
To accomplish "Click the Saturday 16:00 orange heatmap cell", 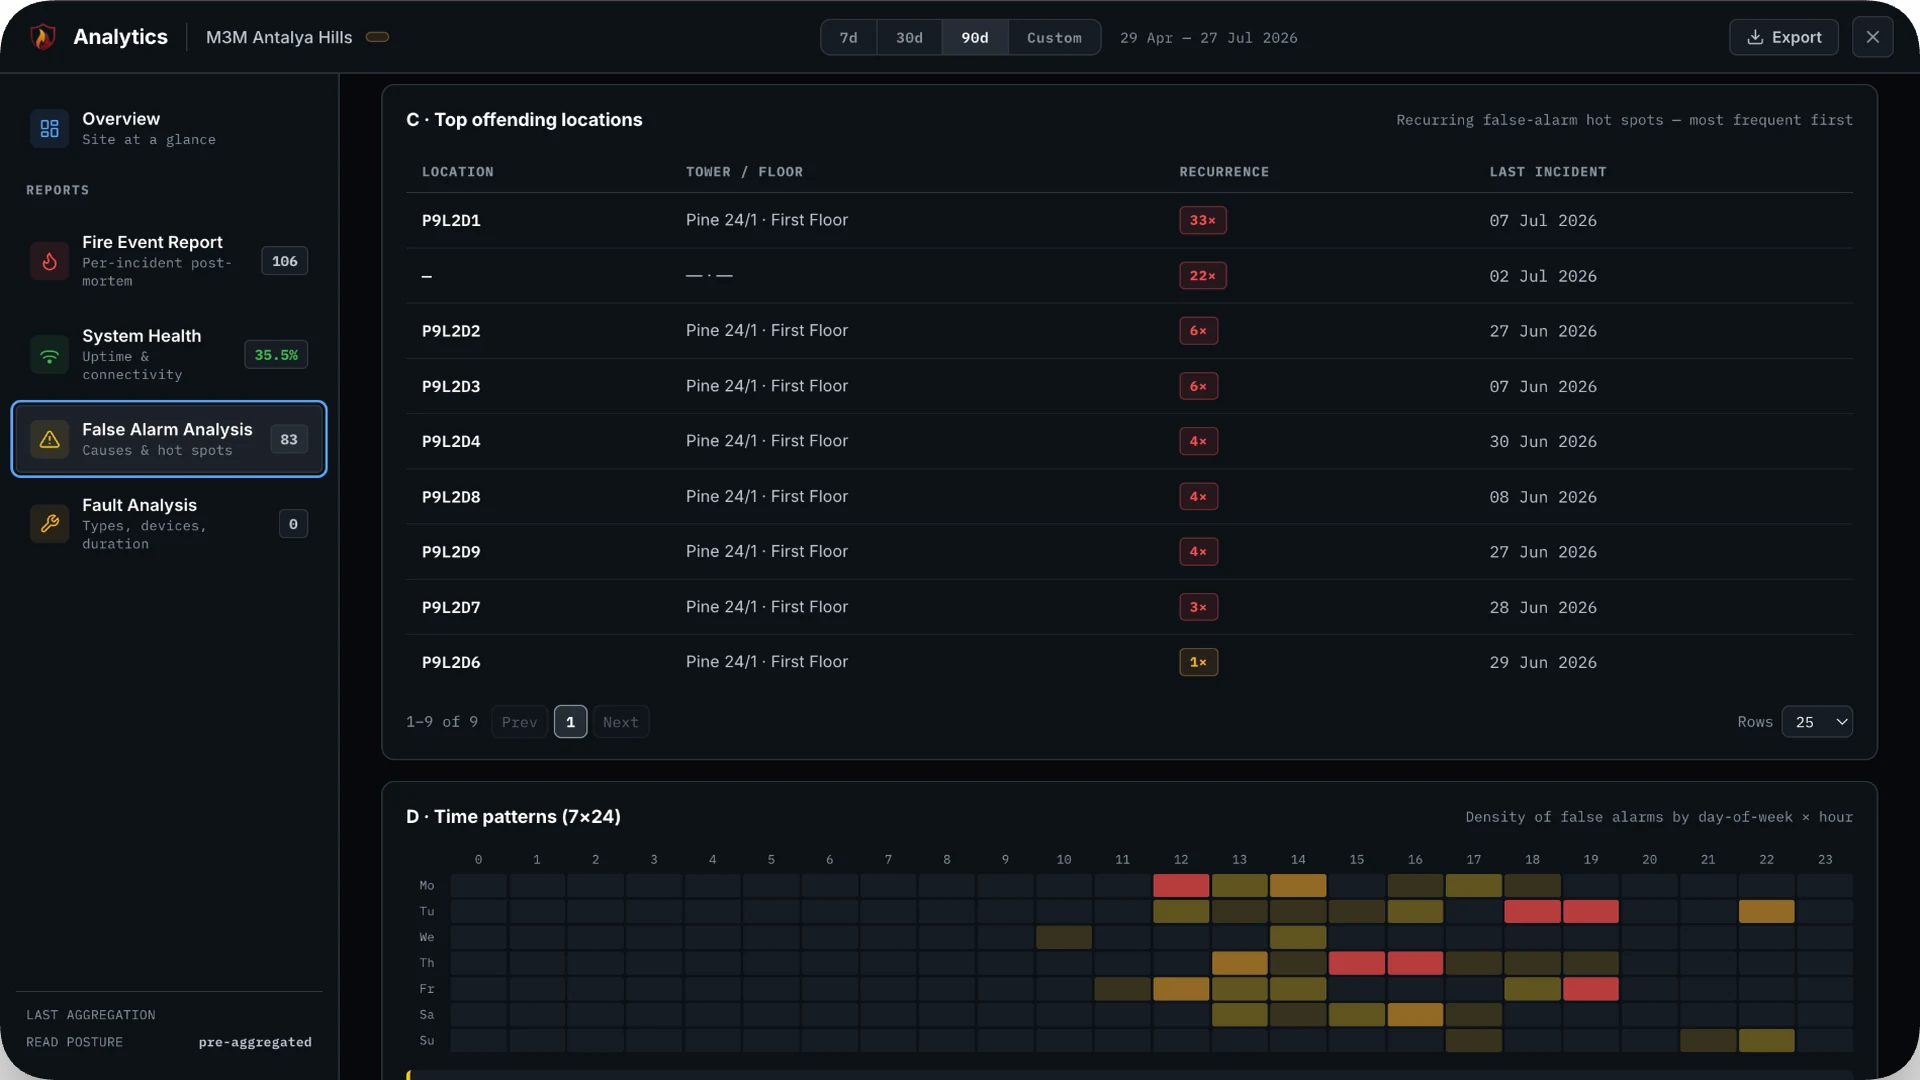I will coord(1415,1015).
